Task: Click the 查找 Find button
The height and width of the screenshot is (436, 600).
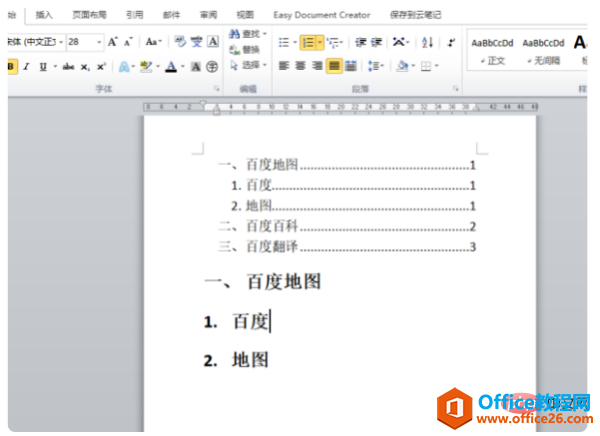Action: pyautogui.click(x=248, y=34)
